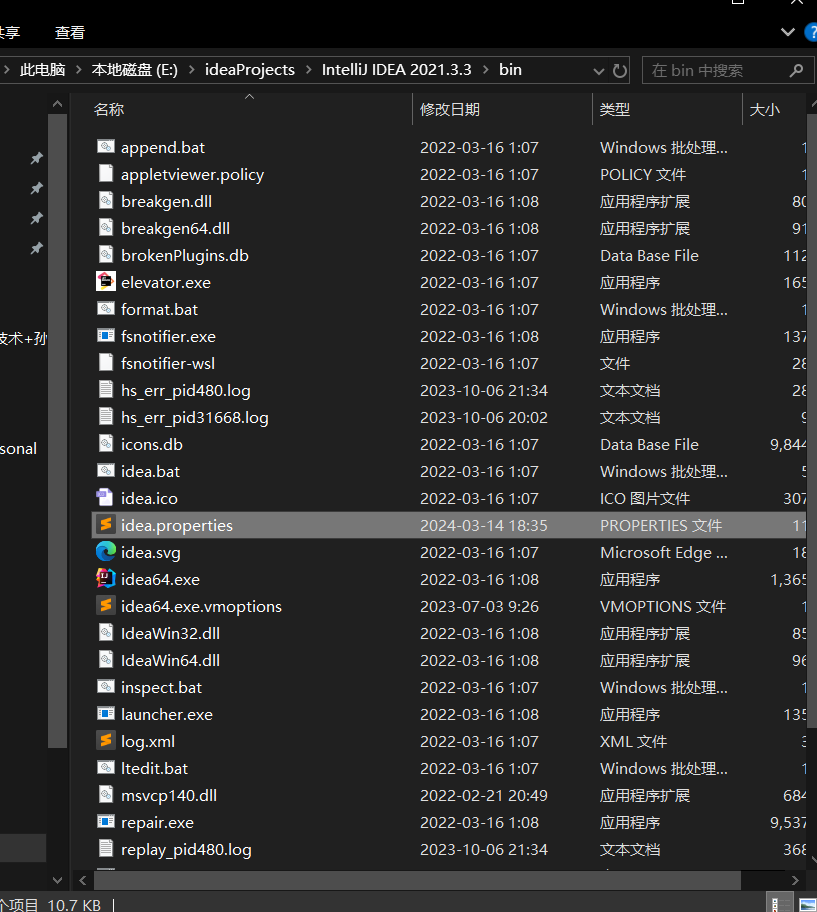Click the ICO 图片文件 type cell
817x912 pixels.
[x=645, y=498]
